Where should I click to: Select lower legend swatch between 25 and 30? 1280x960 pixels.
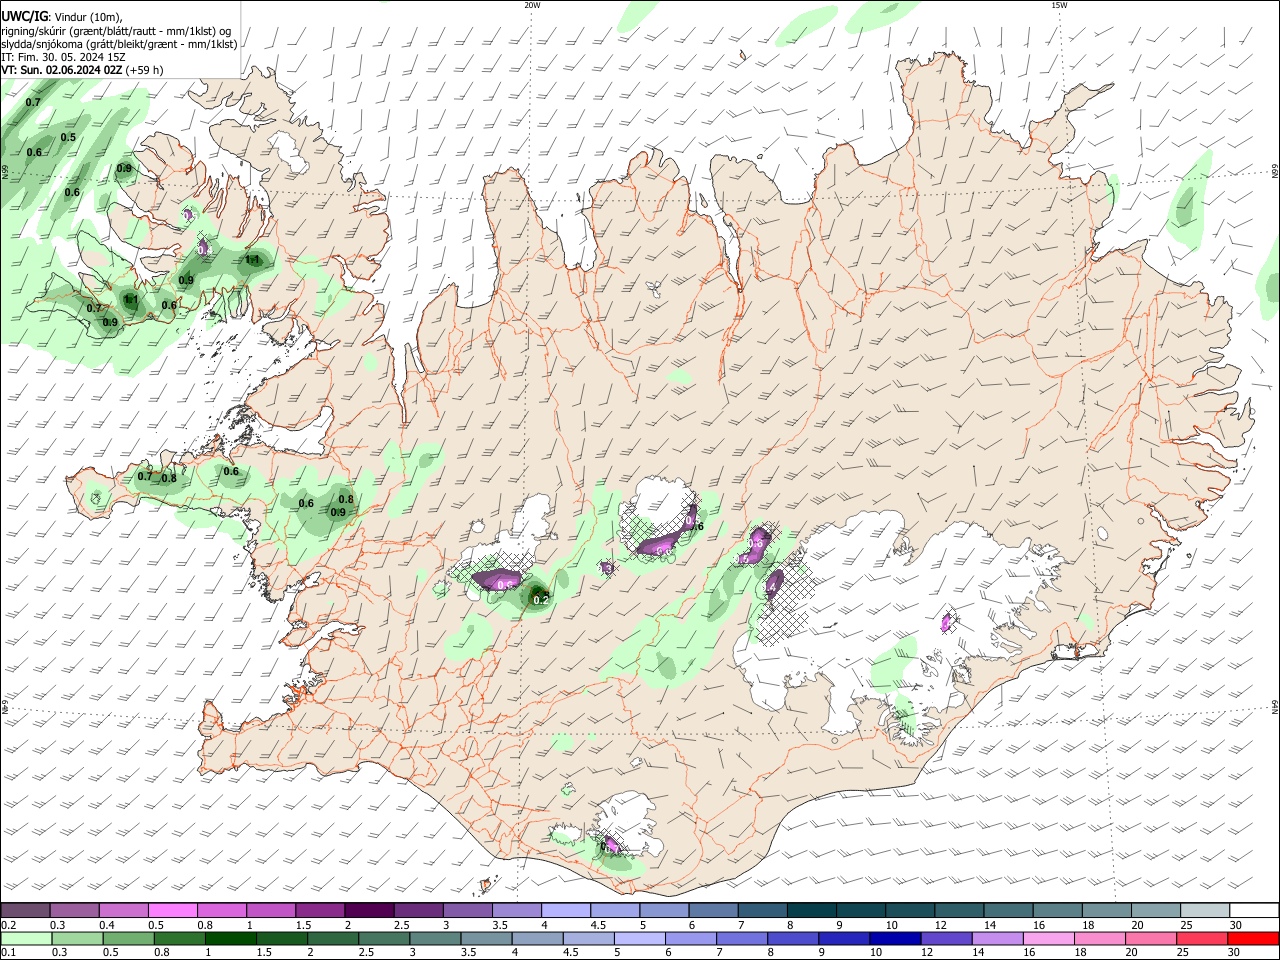coord(1201,938)
